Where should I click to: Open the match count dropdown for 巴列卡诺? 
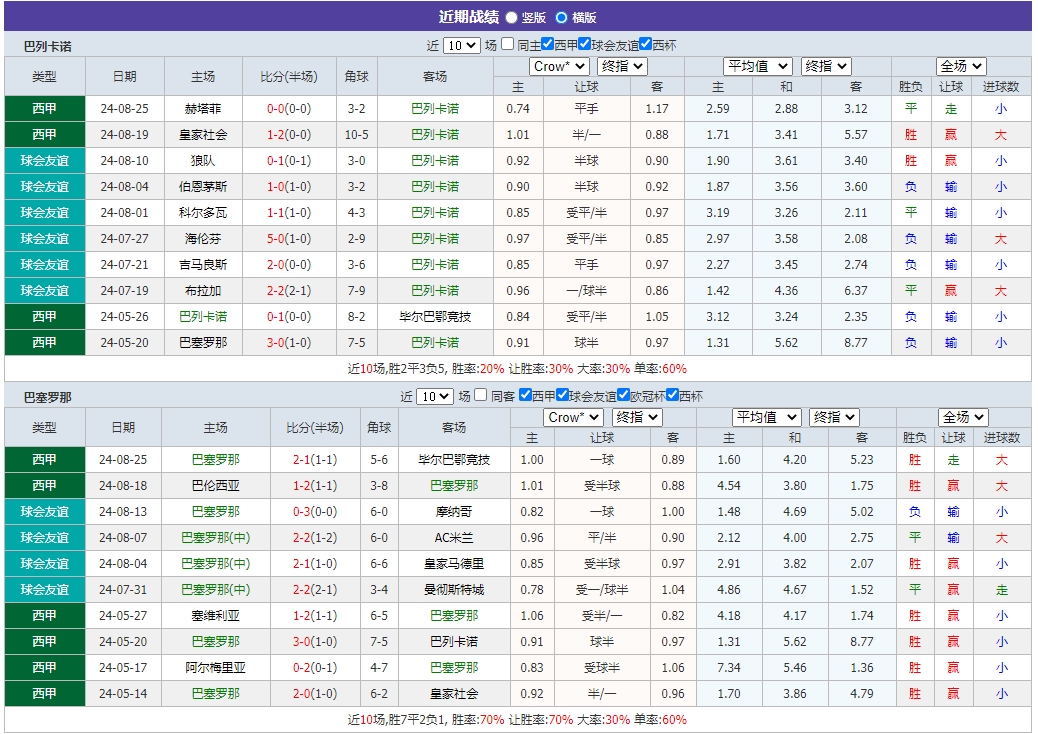pos(462,45)
